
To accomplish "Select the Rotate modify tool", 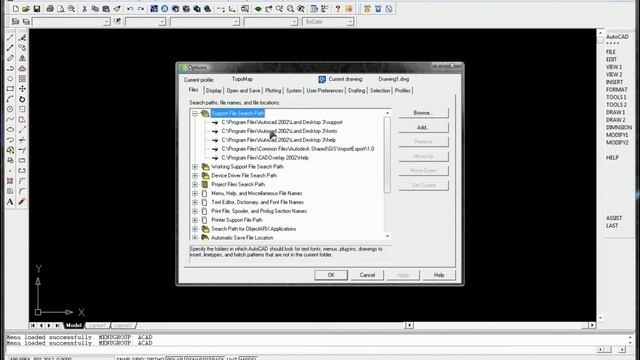I will pyautogui.click(x=22, y=99).
